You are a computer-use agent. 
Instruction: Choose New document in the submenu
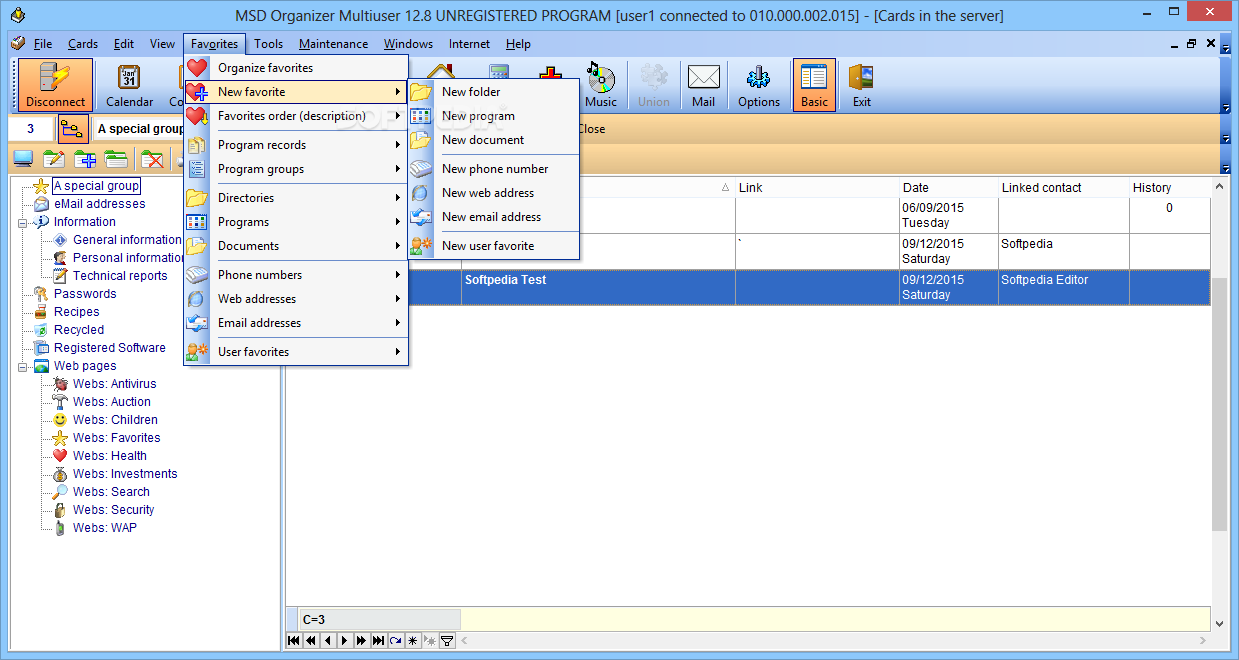pyautogui.click(x=494, y=140)
